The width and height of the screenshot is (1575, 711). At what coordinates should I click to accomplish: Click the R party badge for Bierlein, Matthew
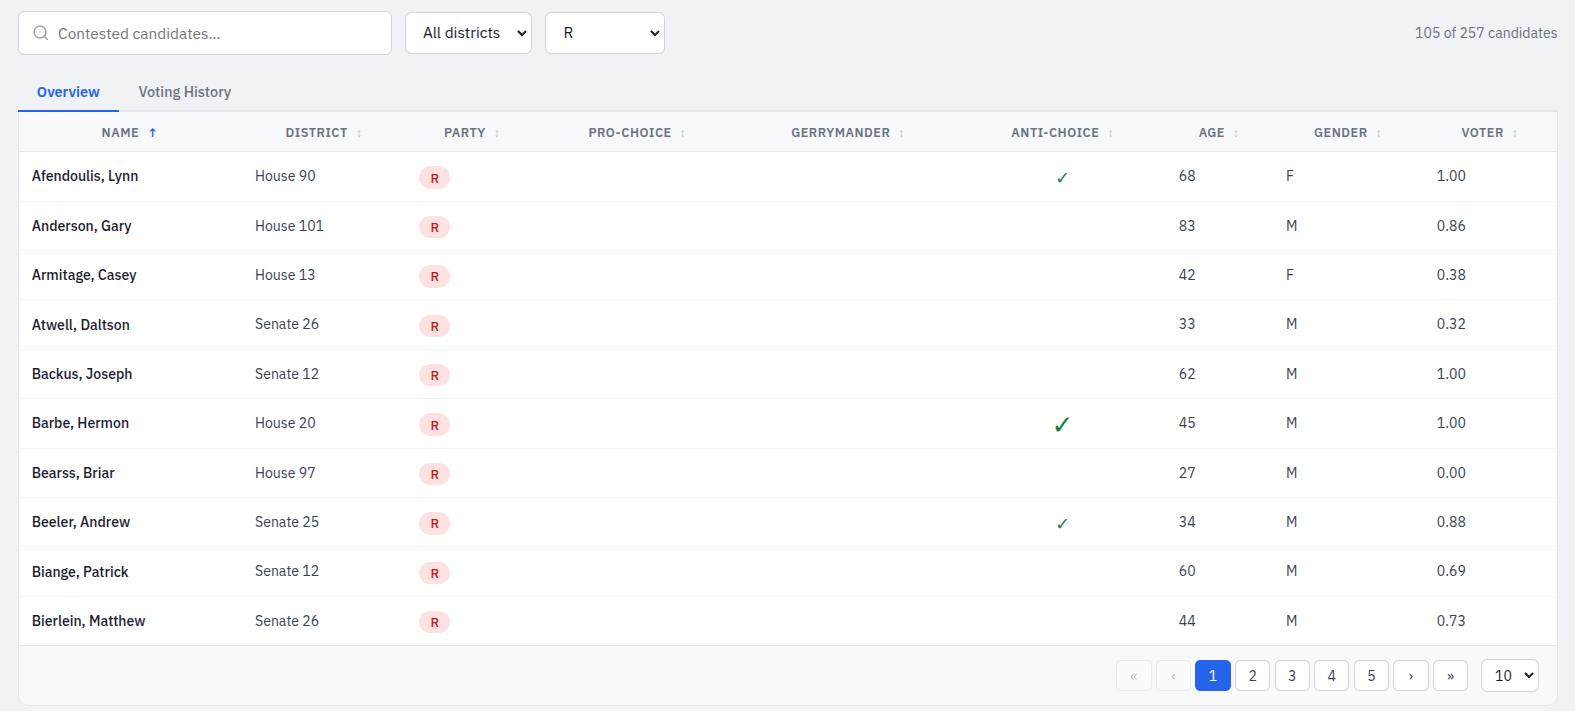pyautogui.click(x=434, y=622)
